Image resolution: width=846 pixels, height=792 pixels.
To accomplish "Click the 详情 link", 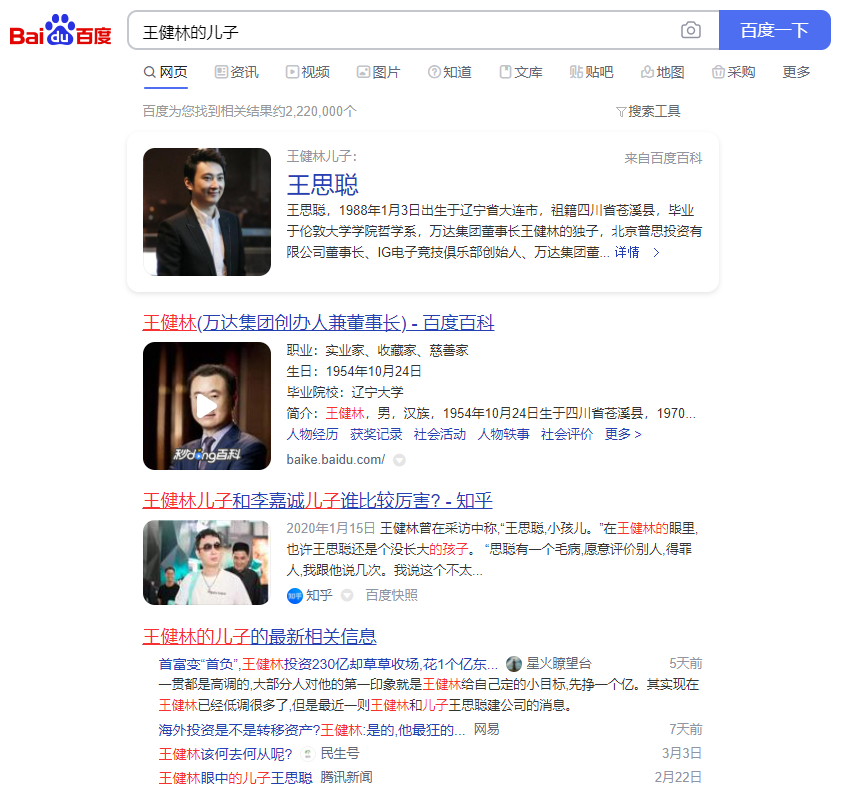I will (x=626, y=252).
